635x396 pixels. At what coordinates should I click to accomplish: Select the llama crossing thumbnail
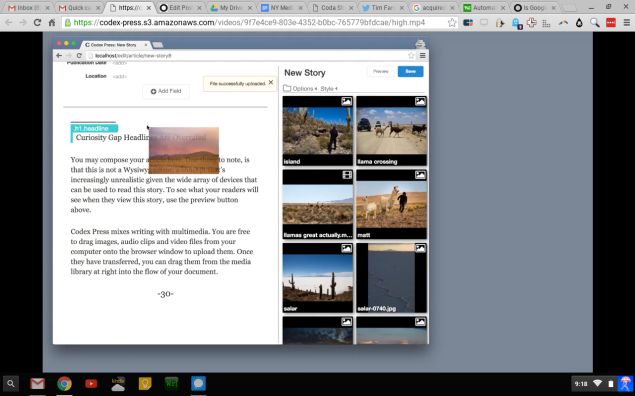pos(392,131)
